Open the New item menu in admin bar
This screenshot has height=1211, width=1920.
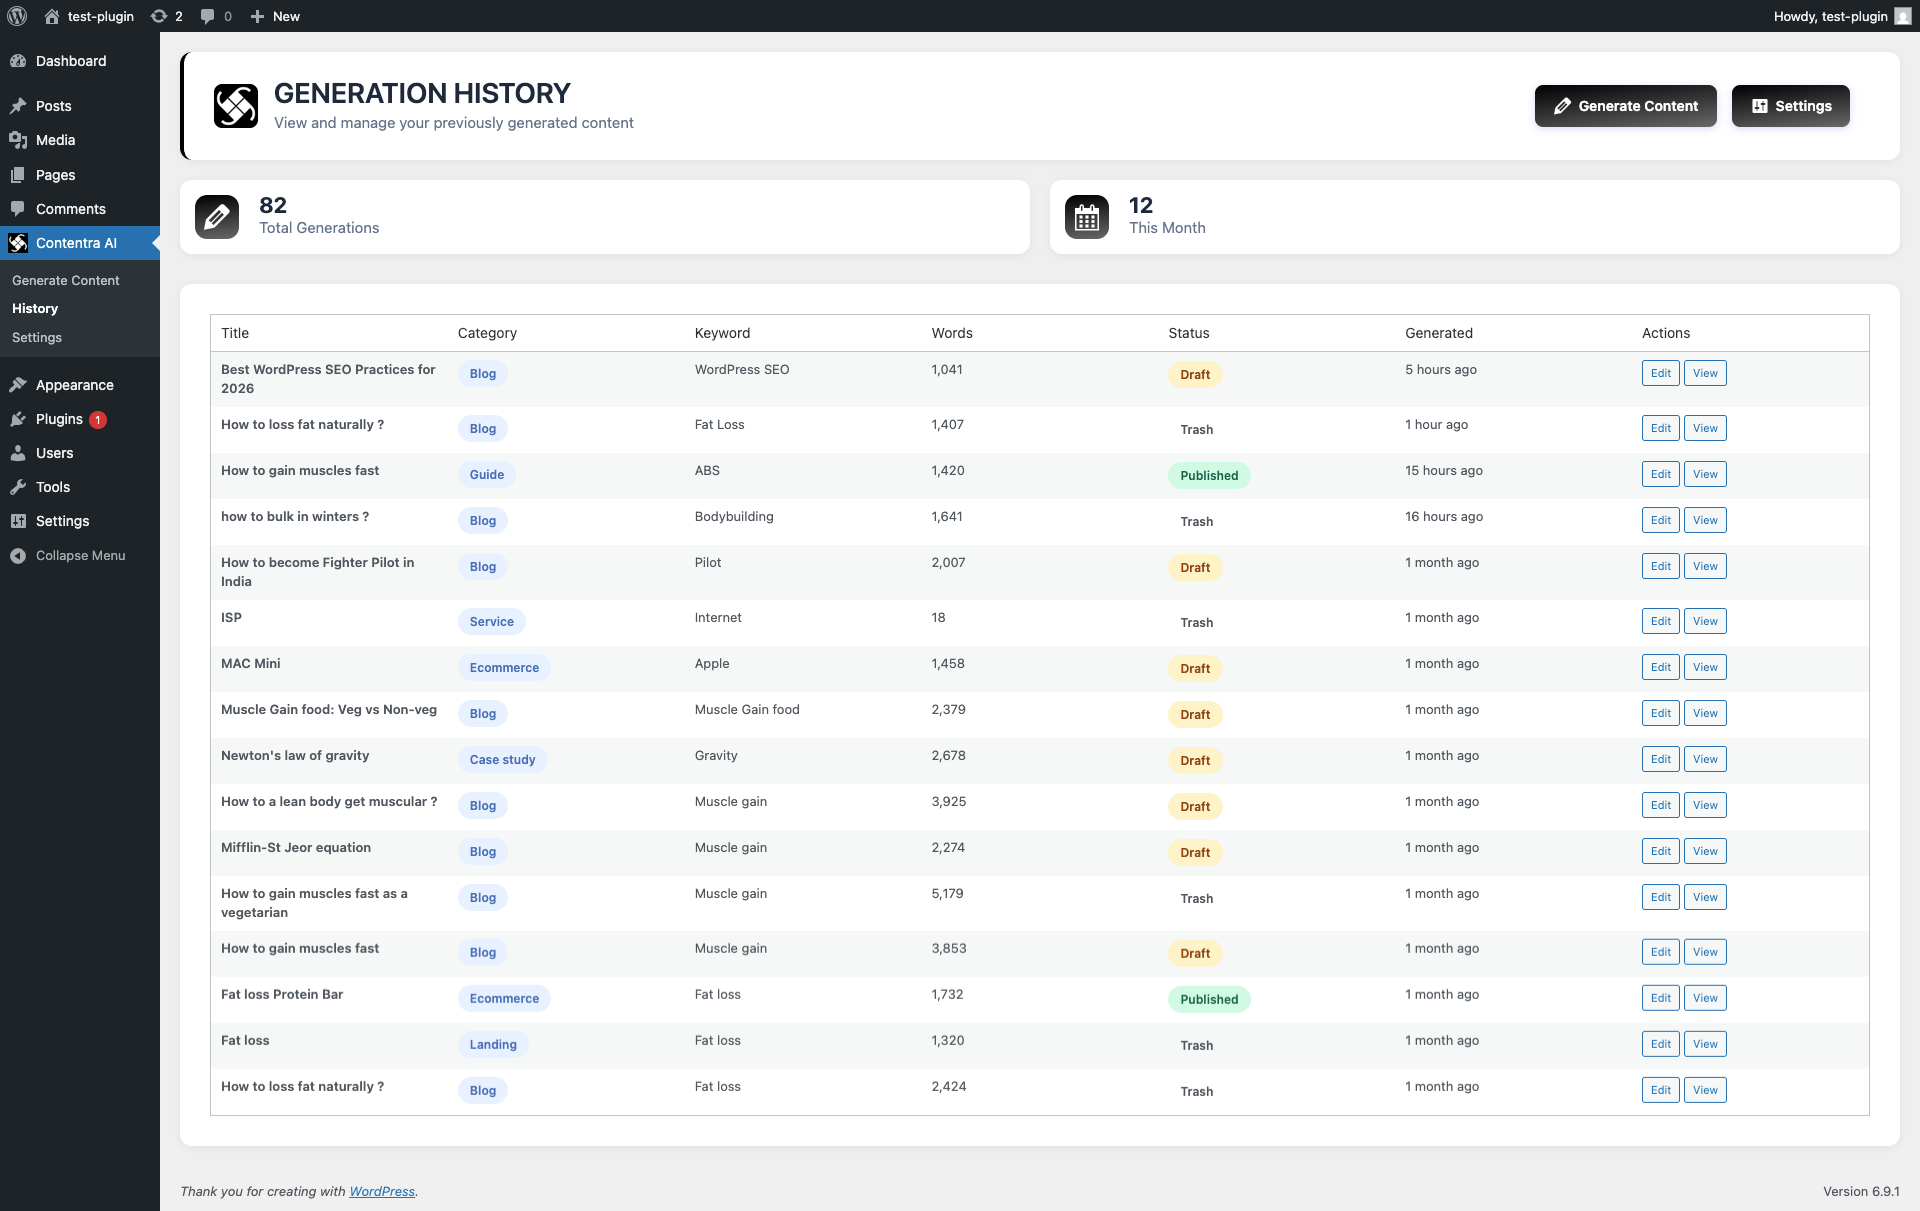point(274,16)
